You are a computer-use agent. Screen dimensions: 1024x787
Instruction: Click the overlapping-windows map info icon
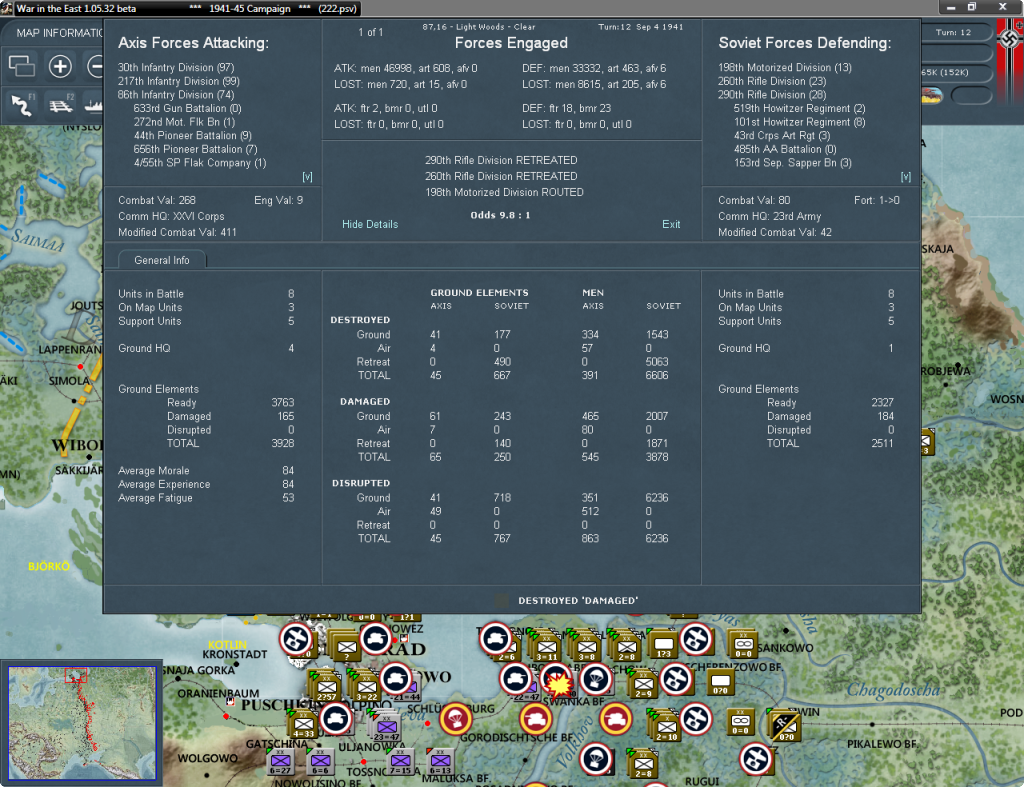click(x=22, y=66)
